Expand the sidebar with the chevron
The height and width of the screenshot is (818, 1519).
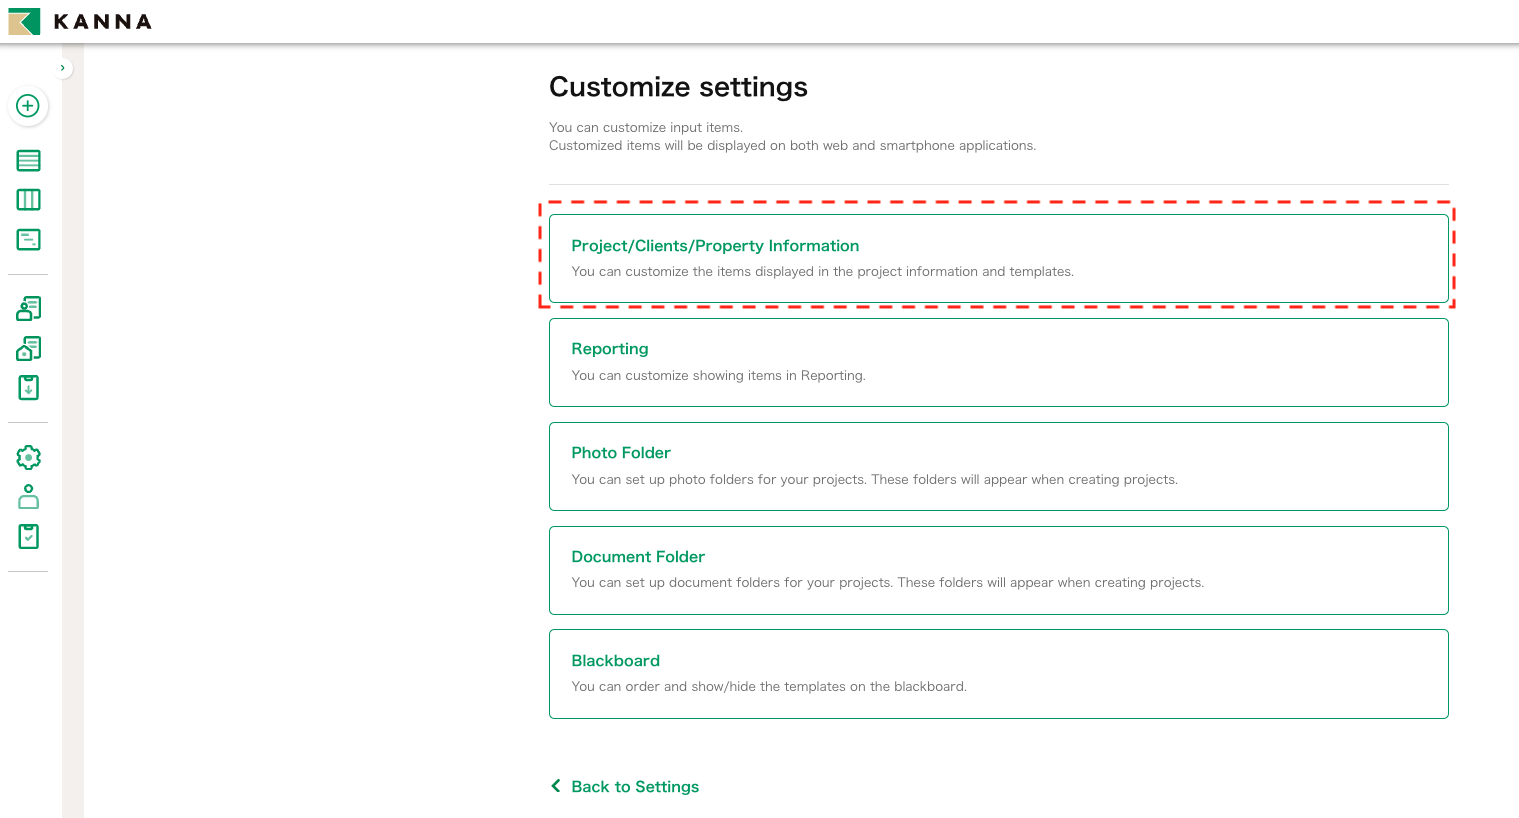[62, 68]
